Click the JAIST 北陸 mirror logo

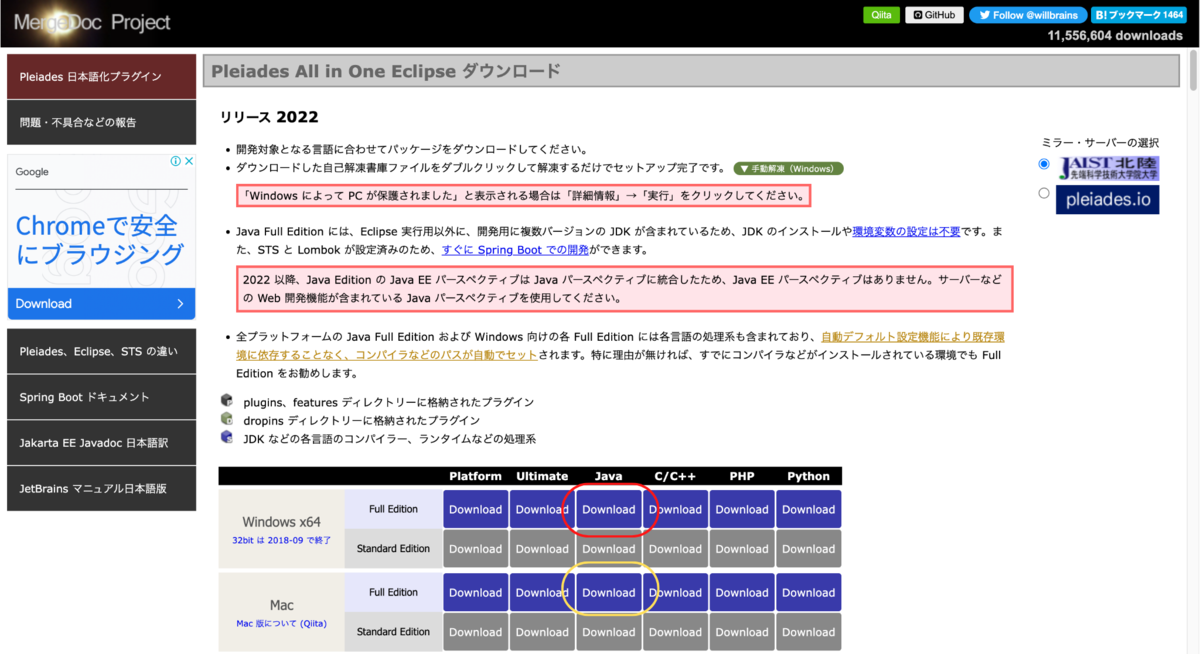[1107, 168]
